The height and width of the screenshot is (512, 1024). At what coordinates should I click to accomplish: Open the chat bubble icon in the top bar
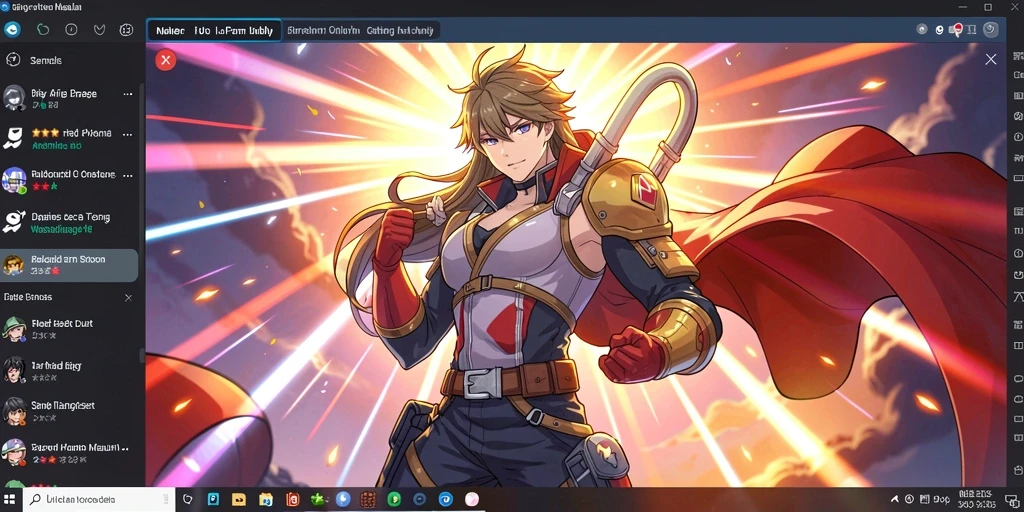coord(126,29)
